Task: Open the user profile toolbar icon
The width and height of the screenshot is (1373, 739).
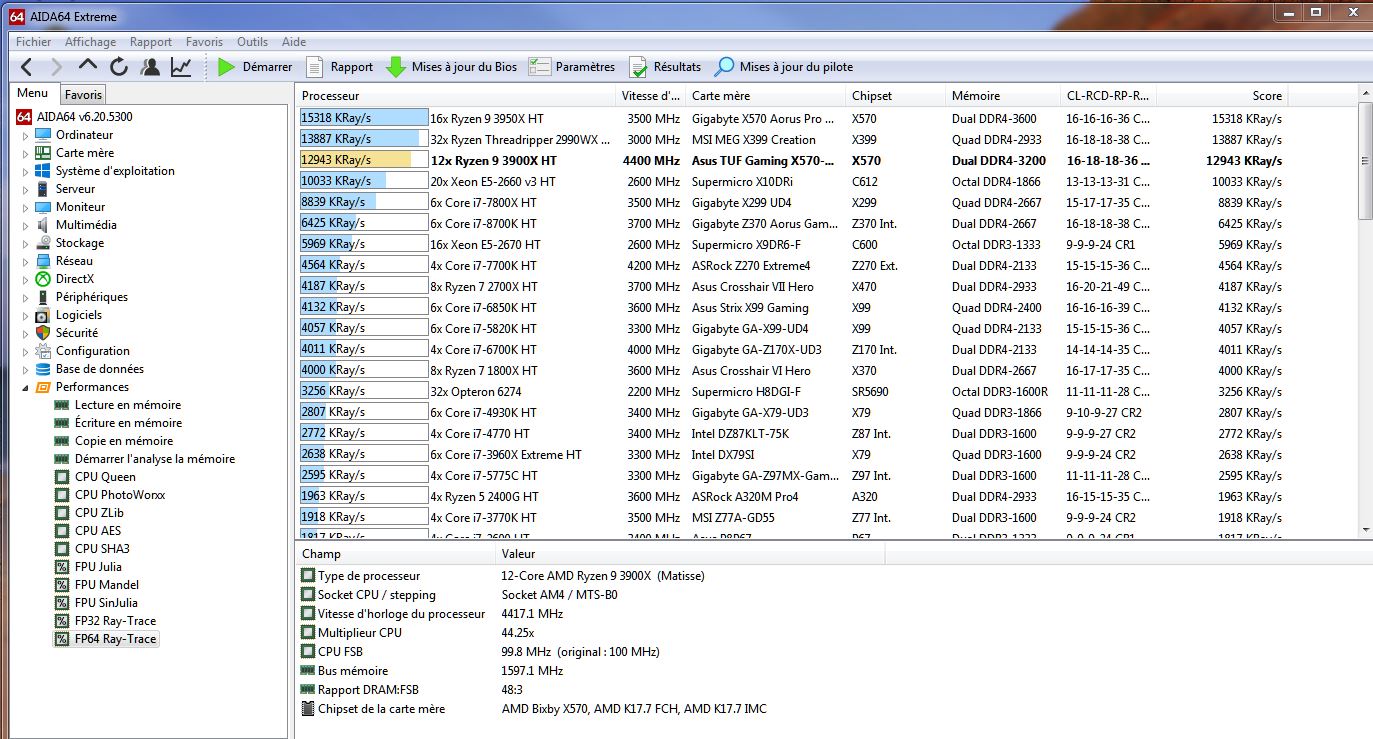Action: (x=150, y=67)
